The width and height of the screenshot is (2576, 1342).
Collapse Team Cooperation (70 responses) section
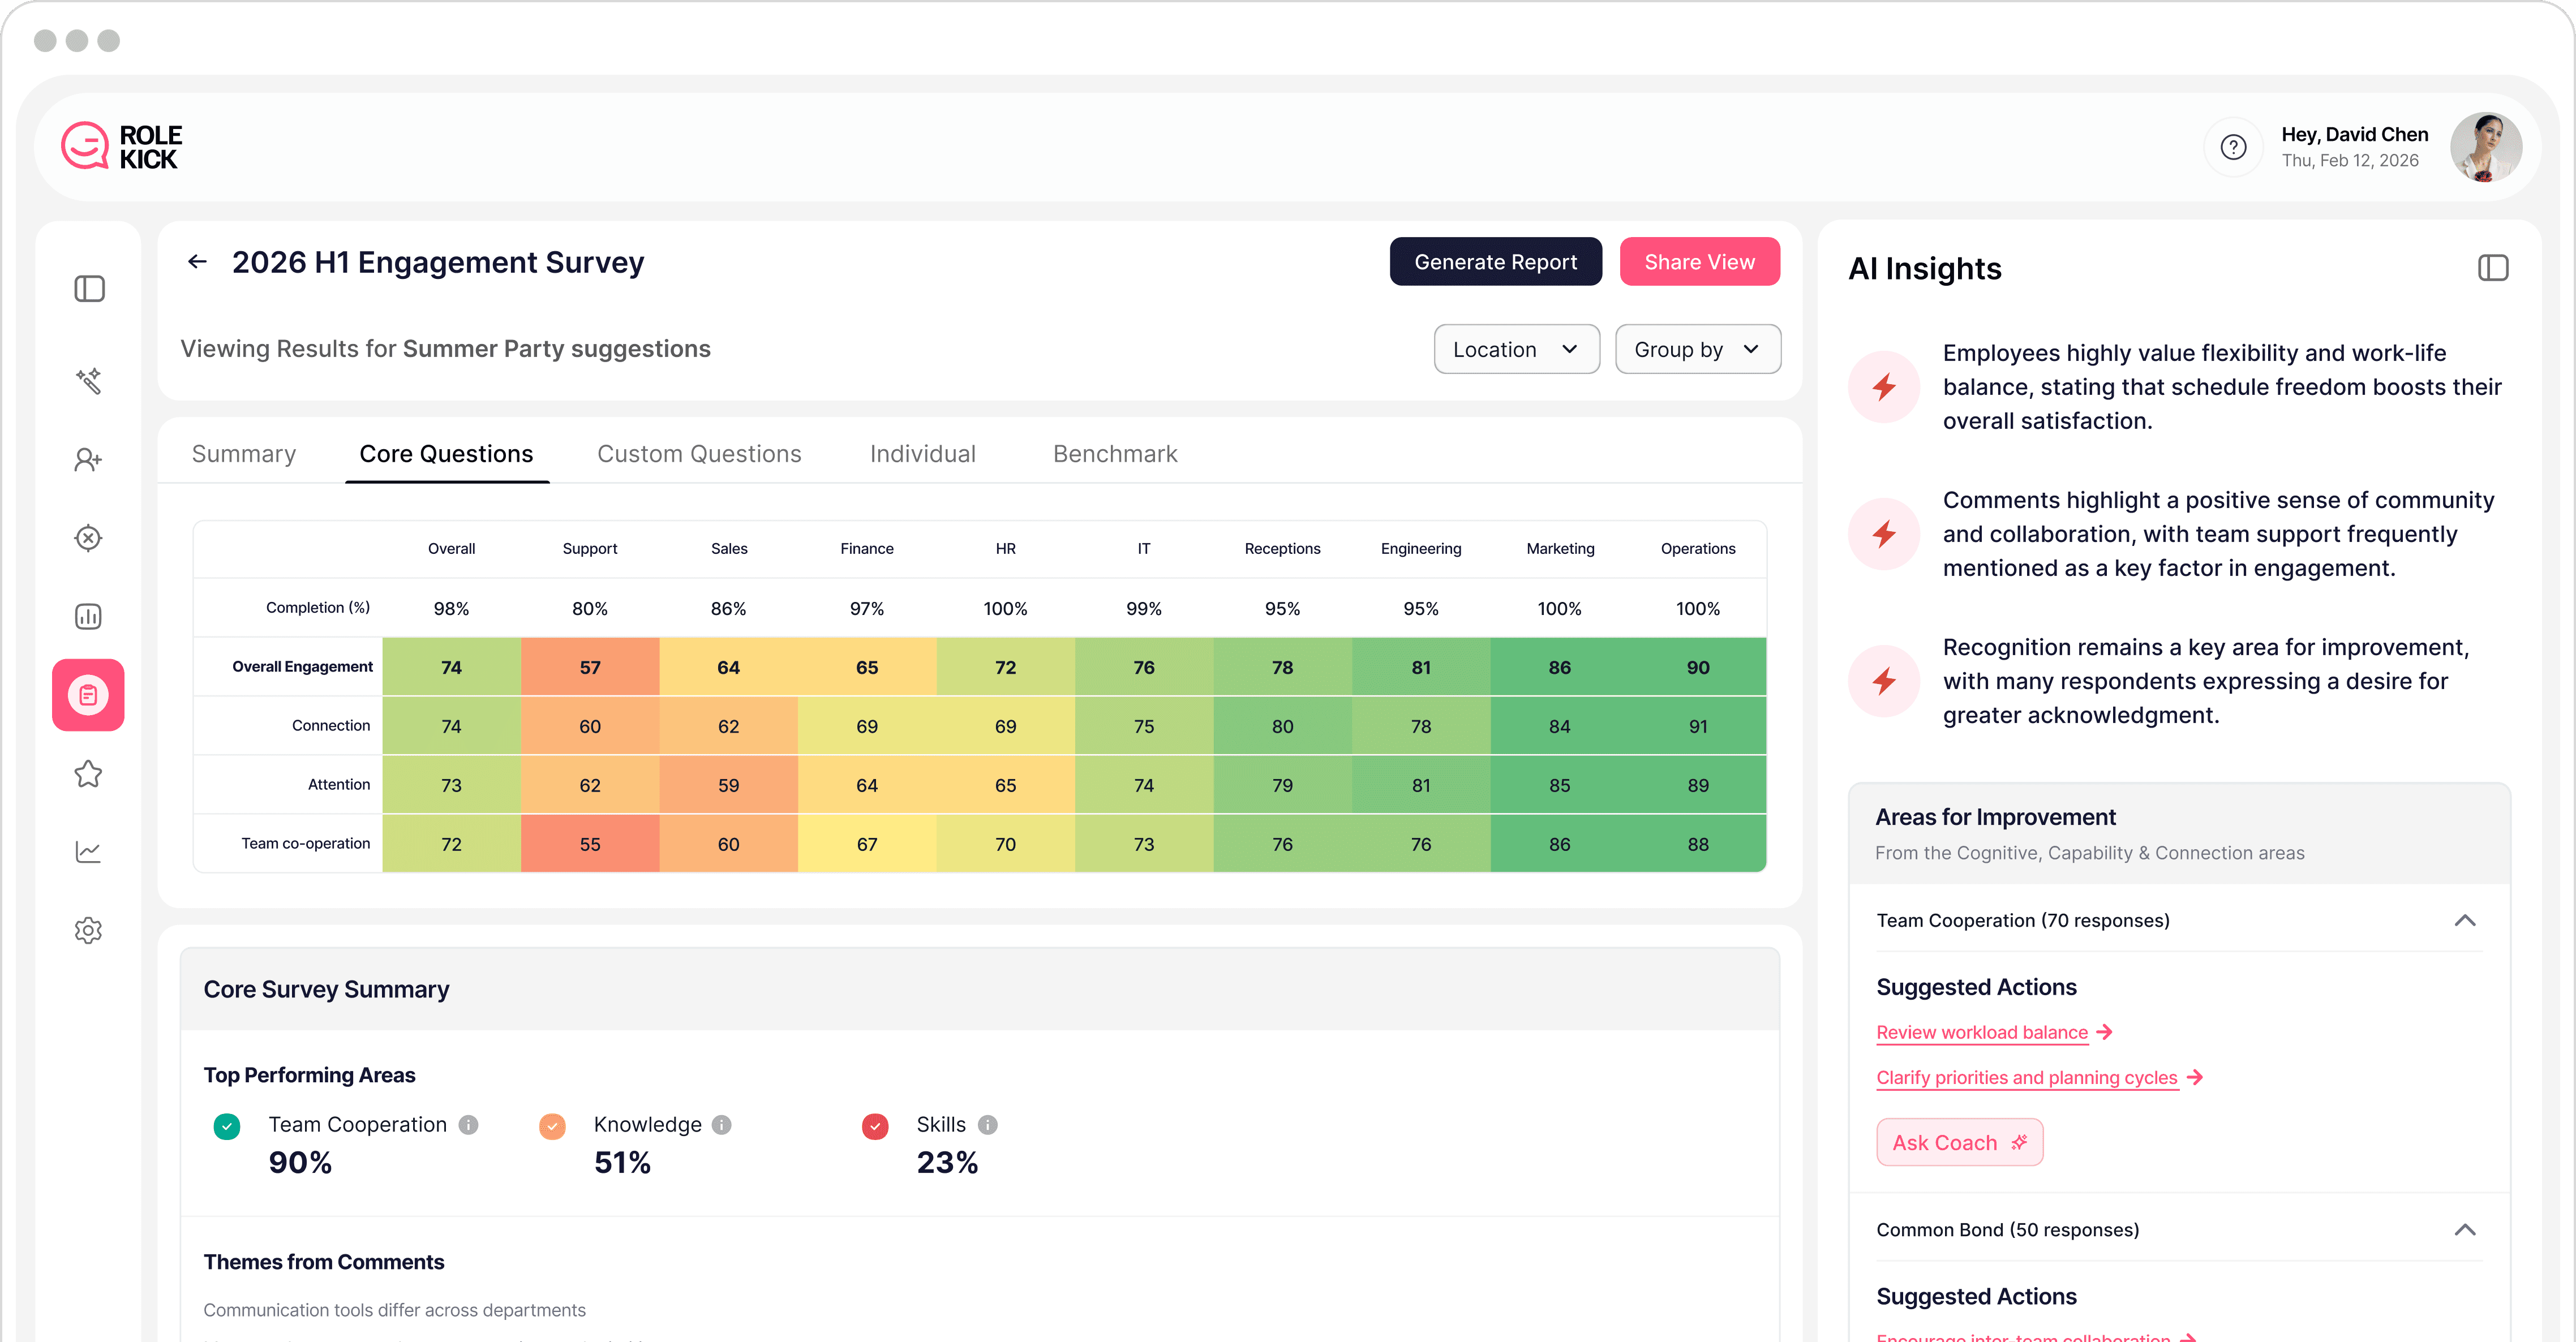coord(2464,920)
